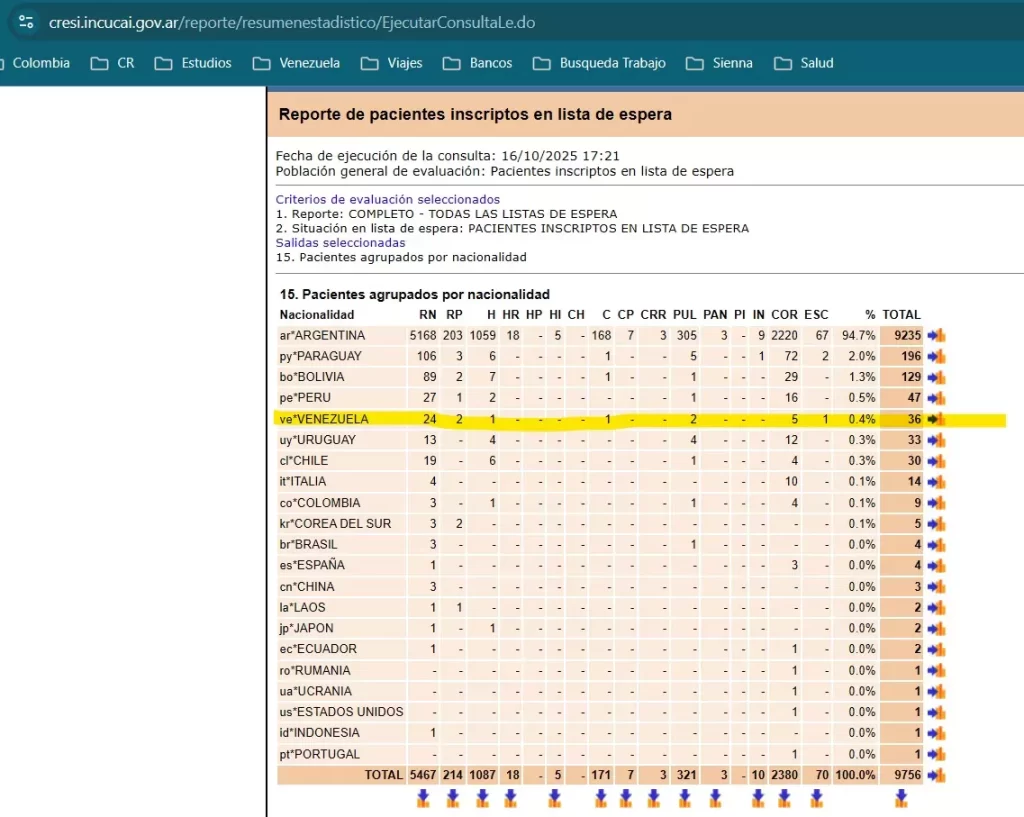
Task: Click the arrow icon below the COR column
Action: (x=785, y=798)
